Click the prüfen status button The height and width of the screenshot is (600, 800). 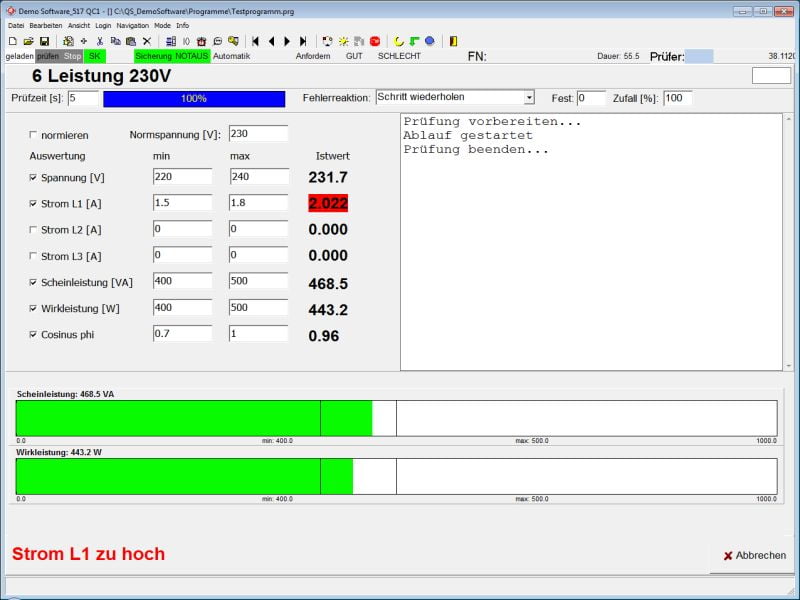click(x=48, y=56)
